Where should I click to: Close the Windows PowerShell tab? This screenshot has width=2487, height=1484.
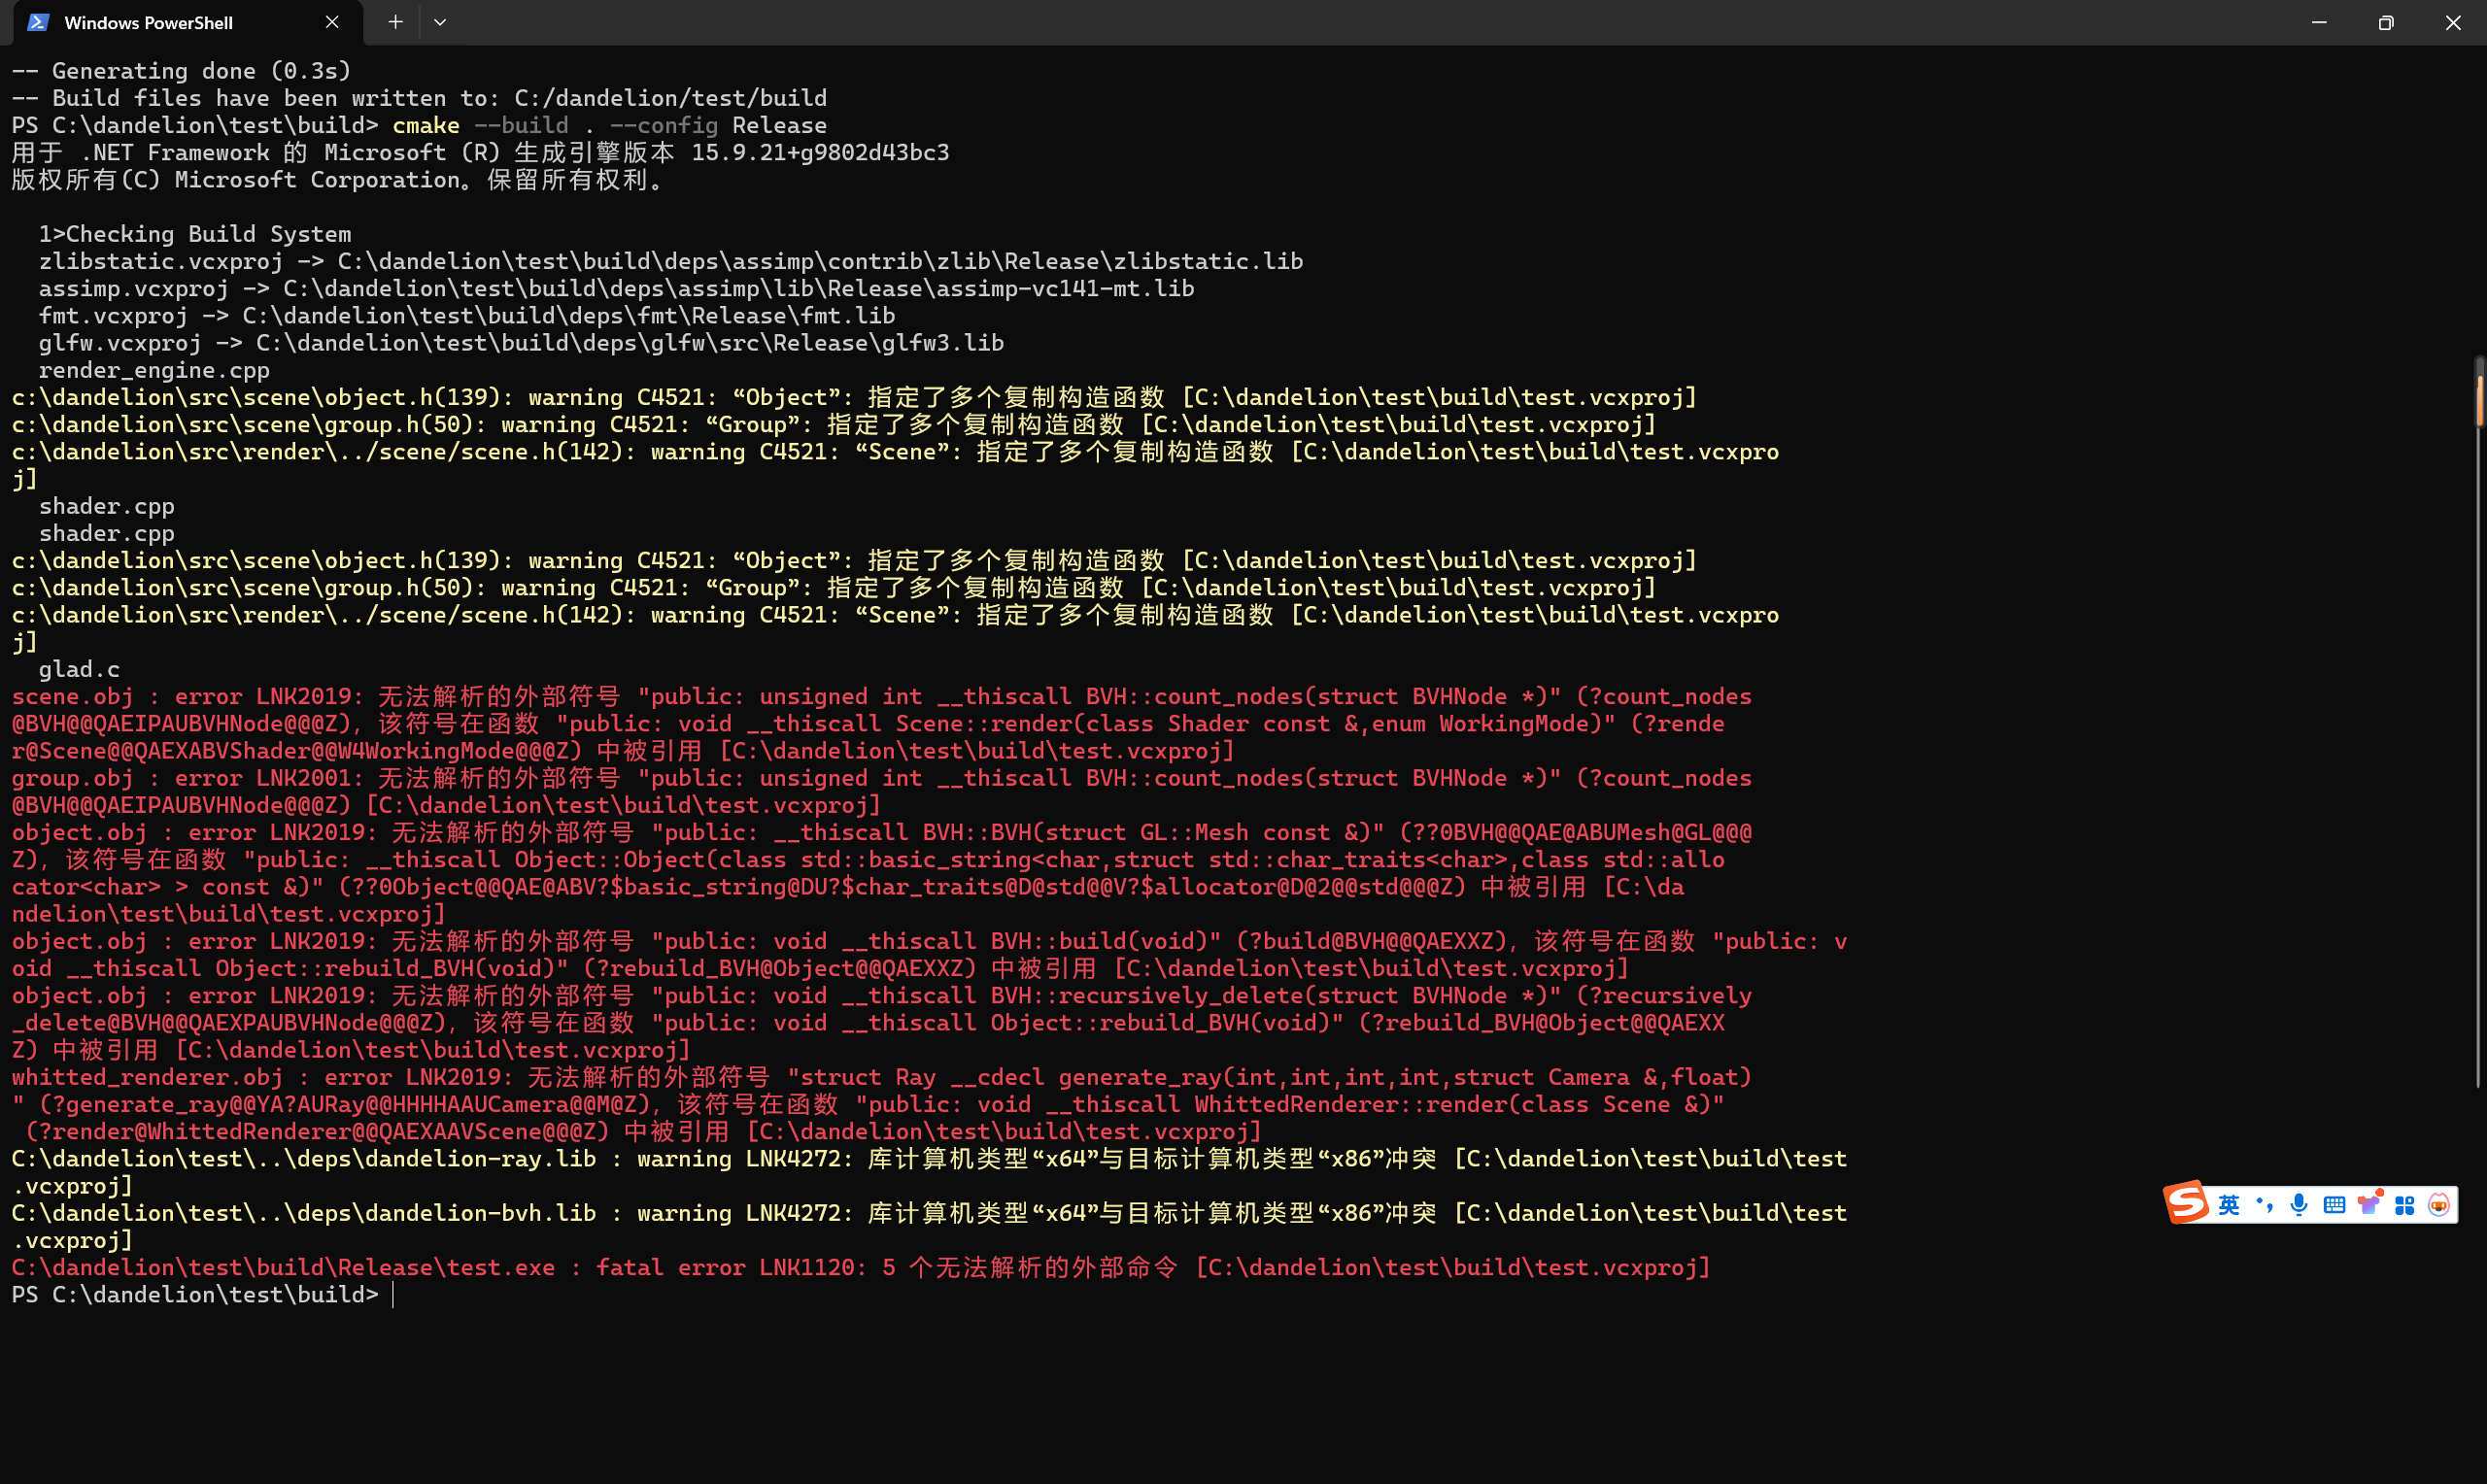tap(332, 22)
